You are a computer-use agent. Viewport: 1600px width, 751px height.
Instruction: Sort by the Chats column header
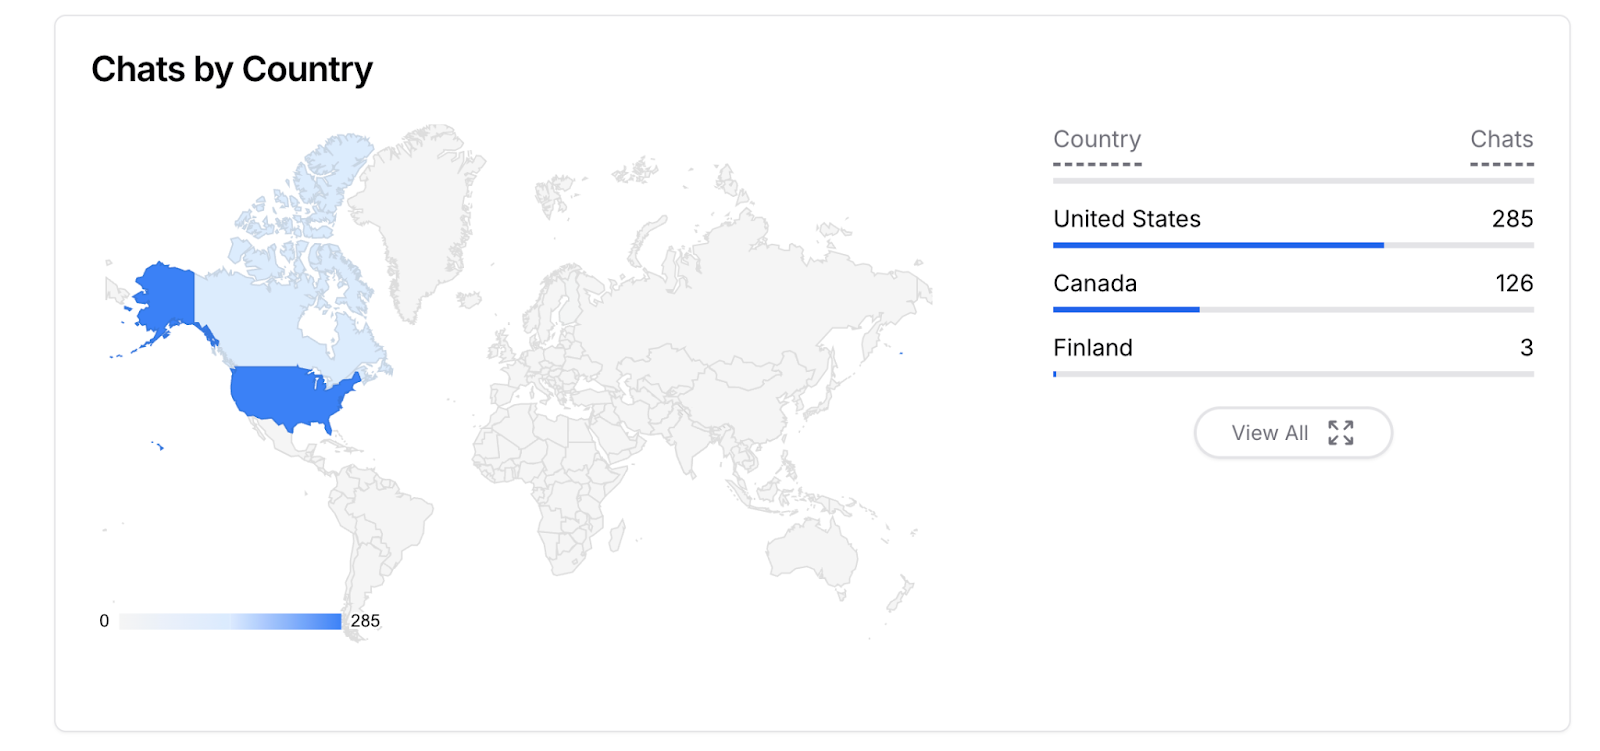coord(1501,139)
